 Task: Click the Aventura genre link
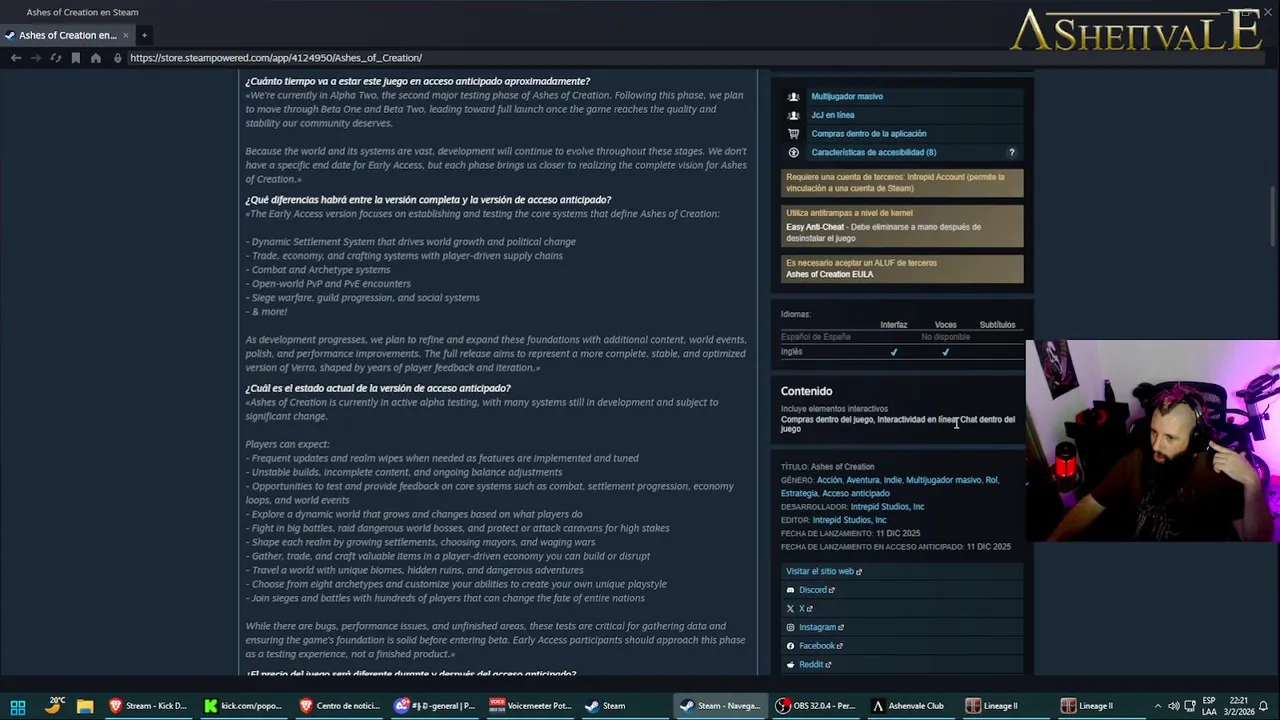click(863, 480)
